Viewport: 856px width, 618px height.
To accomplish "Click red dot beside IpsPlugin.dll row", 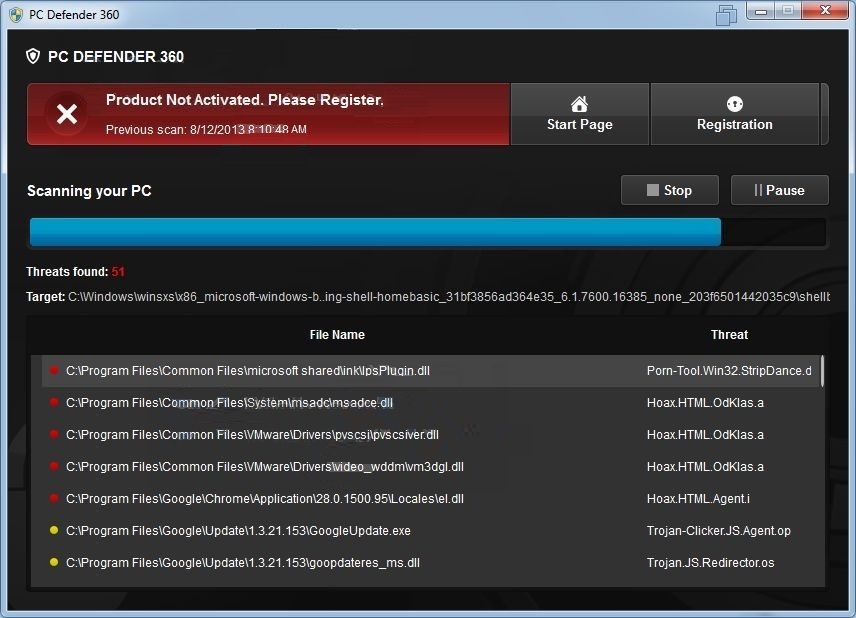I will (x=54, y=370).
